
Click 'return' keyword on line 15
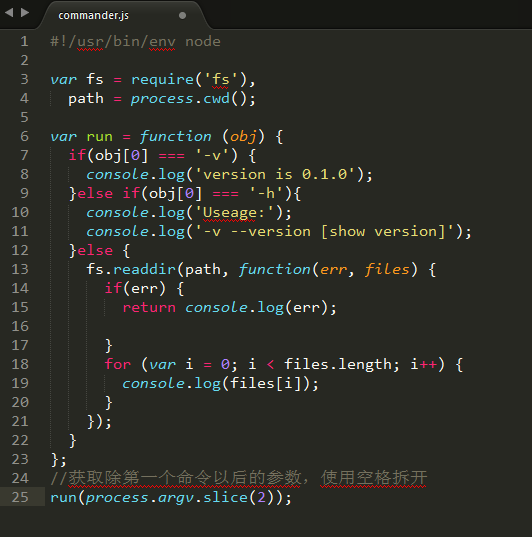[149, 308]
